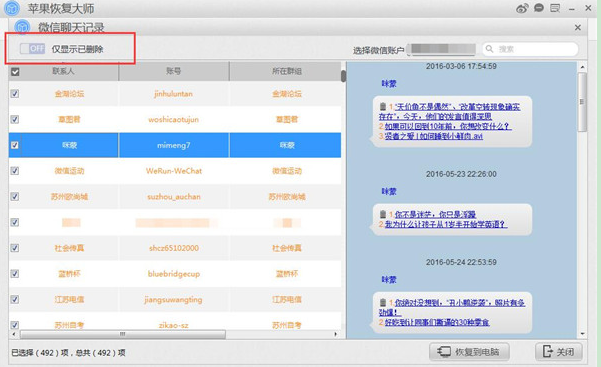
Task: Click the Weibo icon in title bar
Action: coord(522,8)
